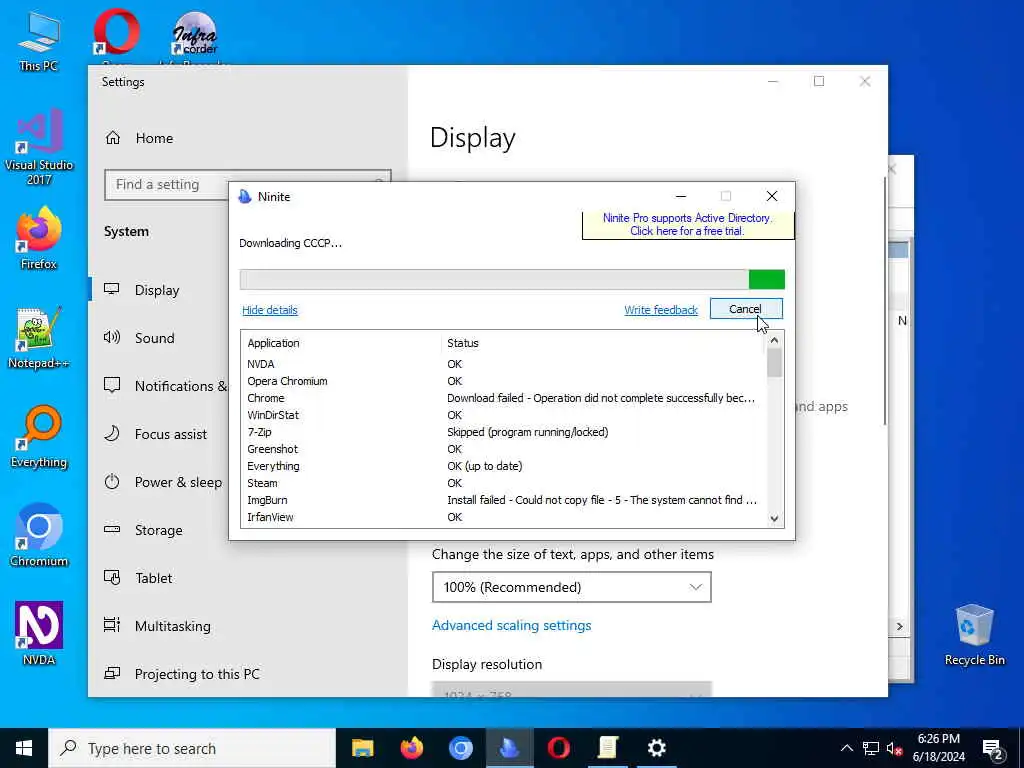Open the This PC desktop icon
Viewport: 1024px width, 768px height.
(39, 40)
